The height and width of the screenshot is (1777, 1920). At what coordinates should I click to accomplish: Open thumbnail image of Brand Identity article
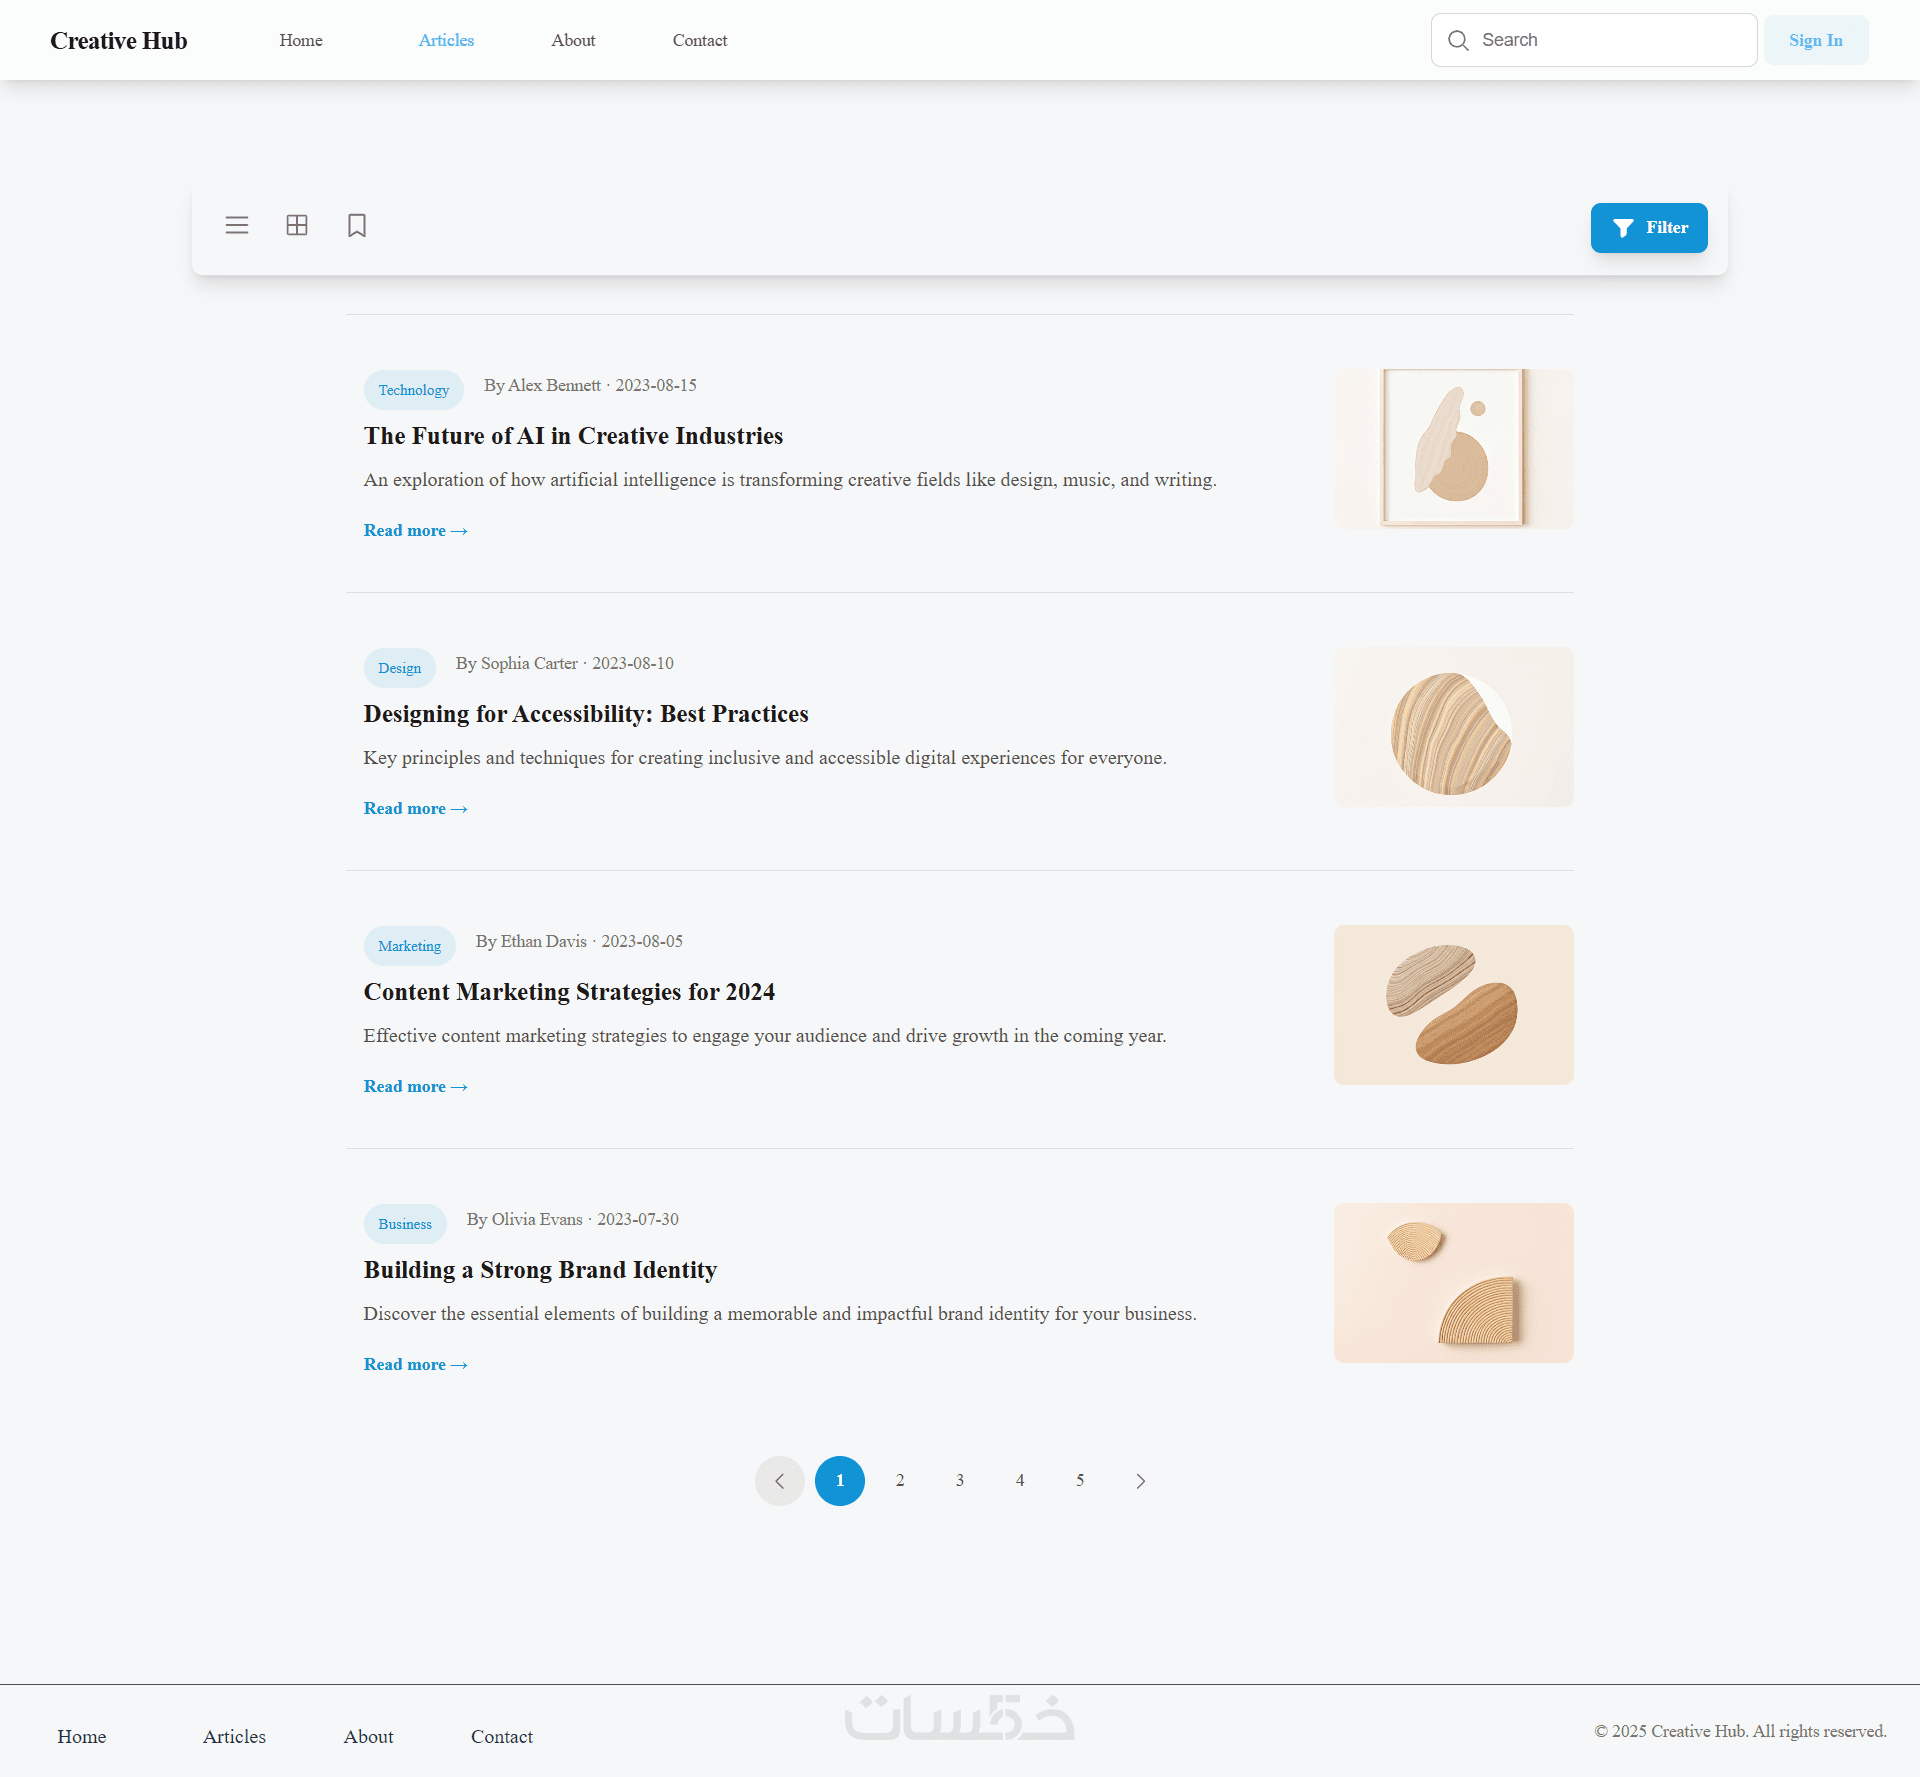coord(1453,1283)
